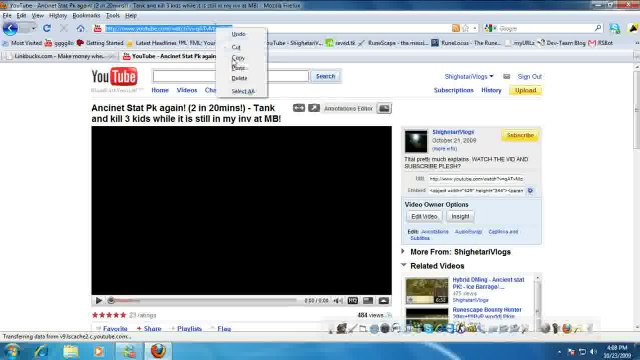The width and height of the screenshot is (640, 360).
Task: Open the Subscriptions link
Action: tap(453, 90)
